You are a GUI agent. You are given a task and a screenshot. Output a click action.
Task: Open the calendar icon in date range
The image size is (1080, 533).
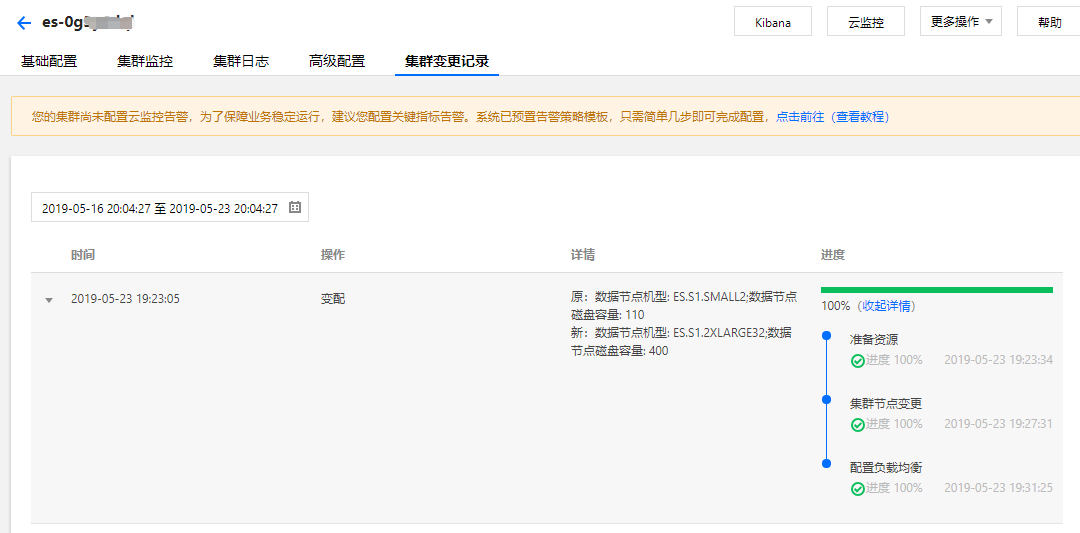tap(295, 207)
